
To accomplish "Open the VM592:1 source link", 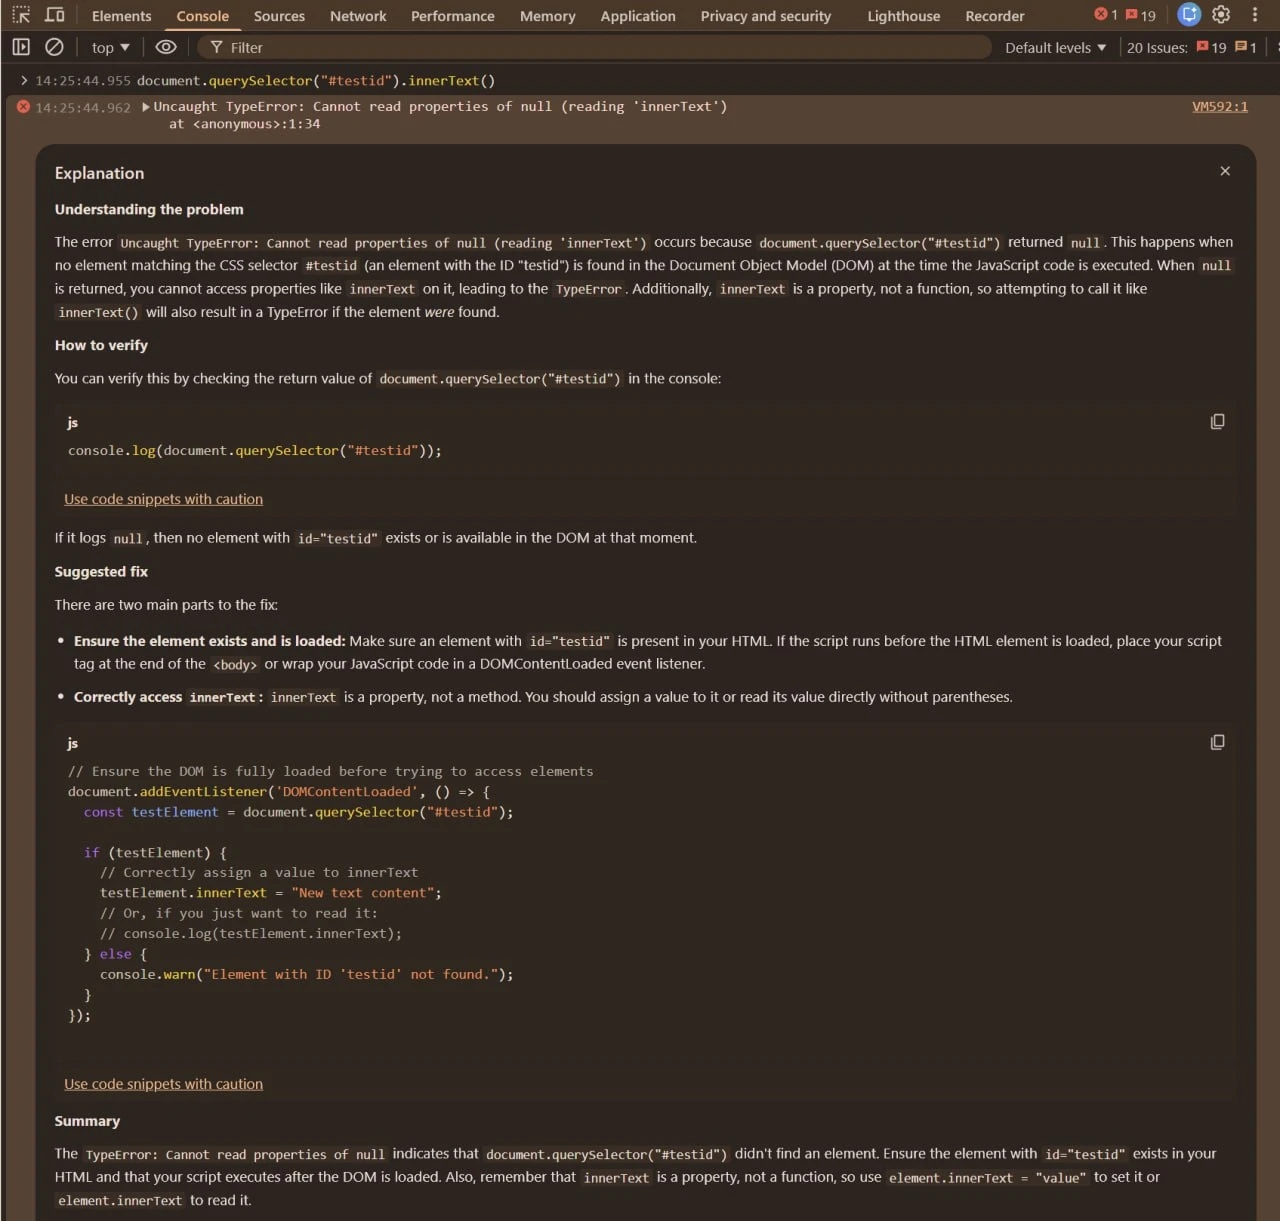I will tap(1219, 106).
